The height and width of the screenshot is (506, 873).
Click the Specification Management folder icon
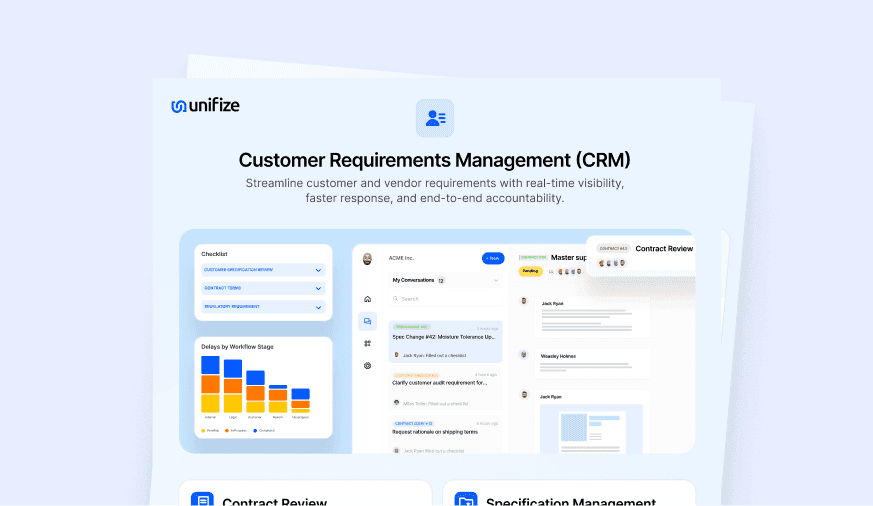[465, 499]
